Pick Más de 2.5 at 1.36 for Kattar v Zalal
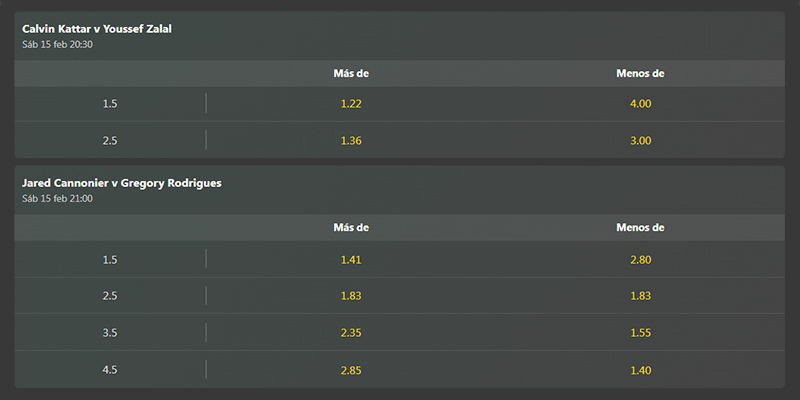Screen dimensions: 800x400 coord(351,140)
